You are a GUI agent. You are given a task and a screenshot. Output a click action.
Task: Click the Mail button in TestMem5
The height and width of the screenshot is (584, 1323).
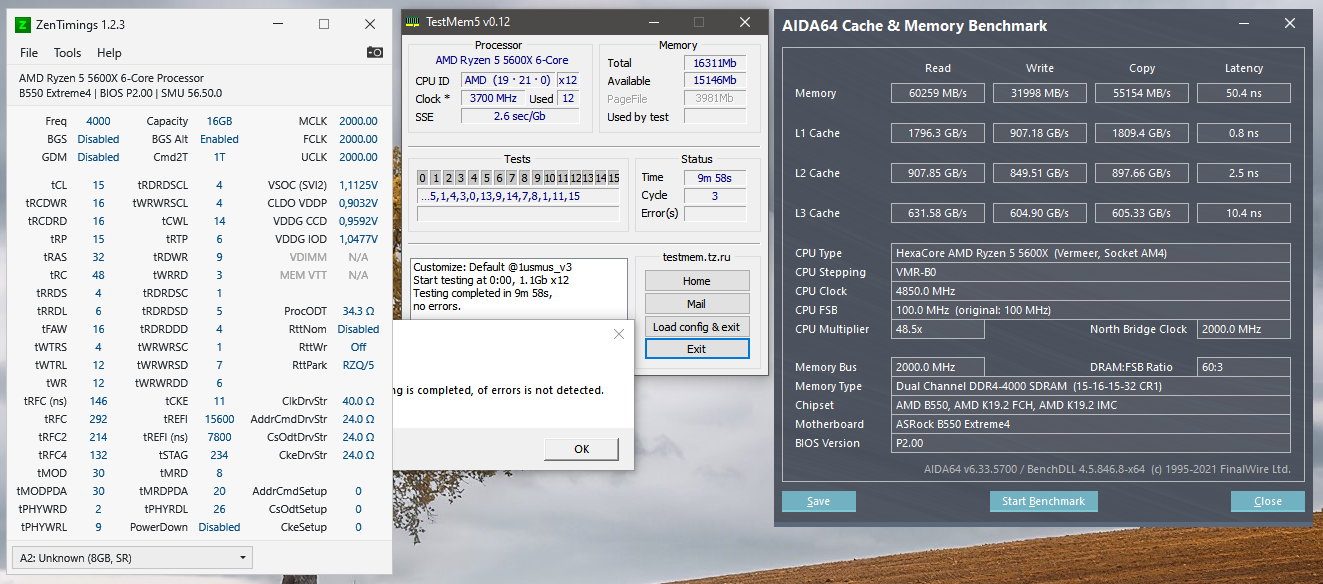coord(697,304)
